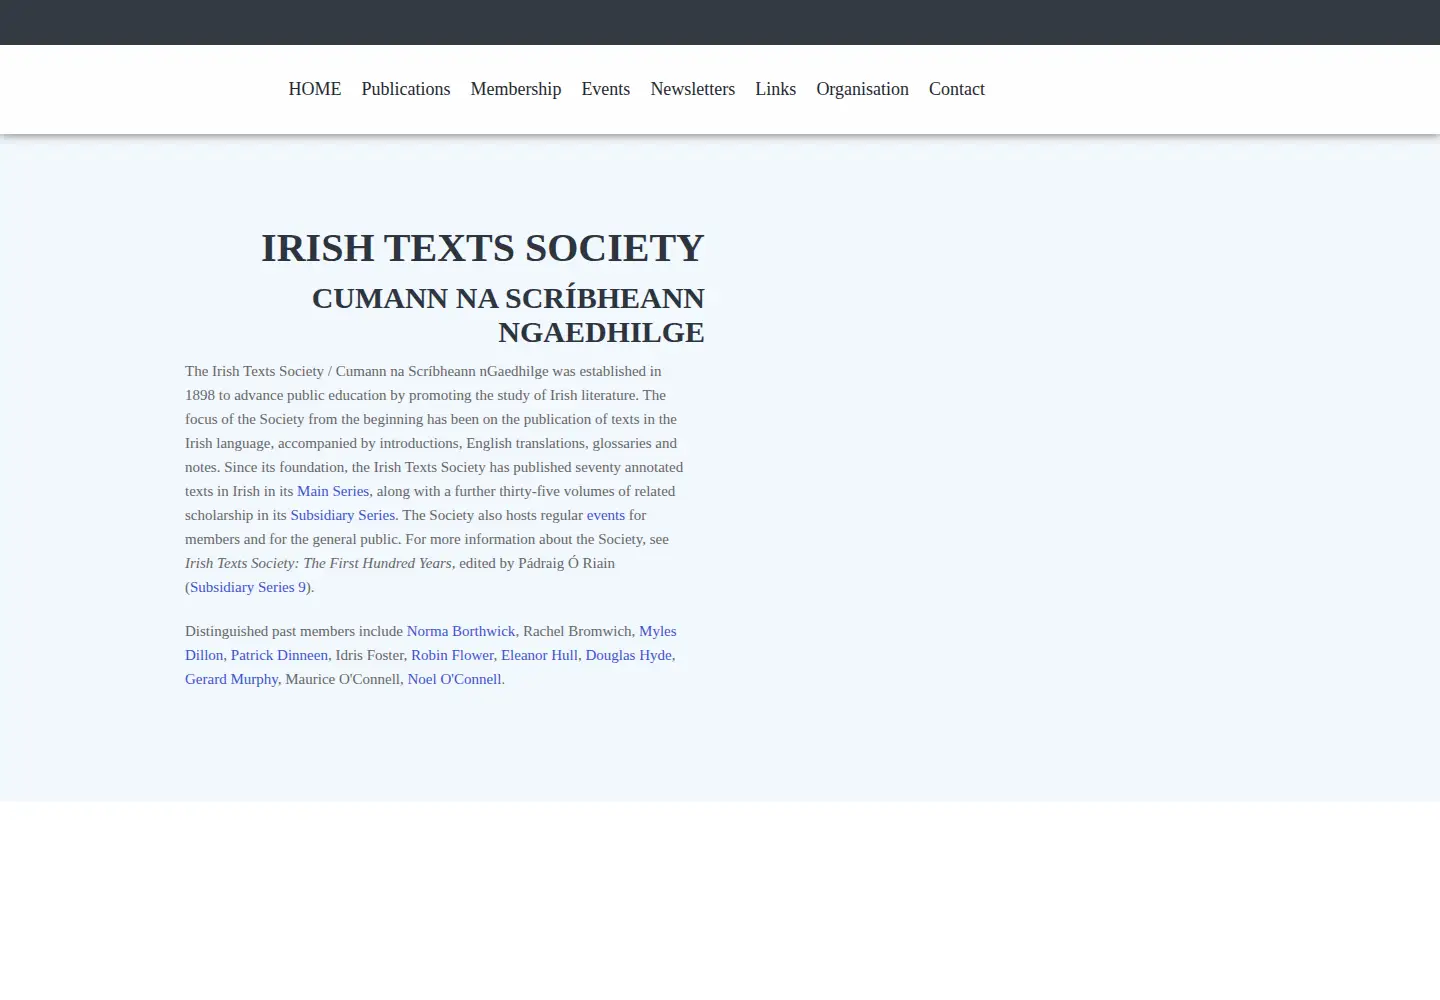This screenshot has height=1000, width=1440.
Task: Open the Myles Dillon link
Action: 657,631
